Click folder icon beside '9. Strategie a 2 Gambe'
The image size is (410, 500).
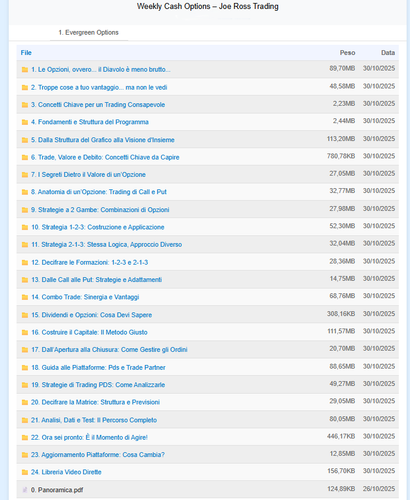[x=25, y=210]
